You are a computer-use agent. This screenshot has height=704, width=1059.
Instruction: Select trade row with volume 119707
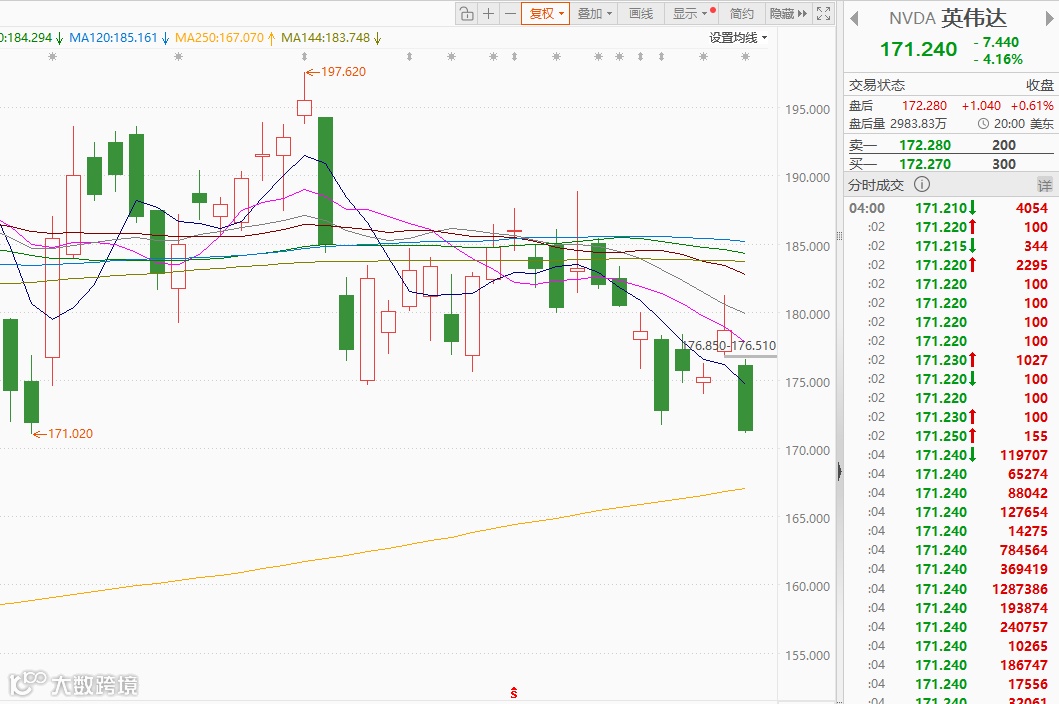[x=949, y=455]
